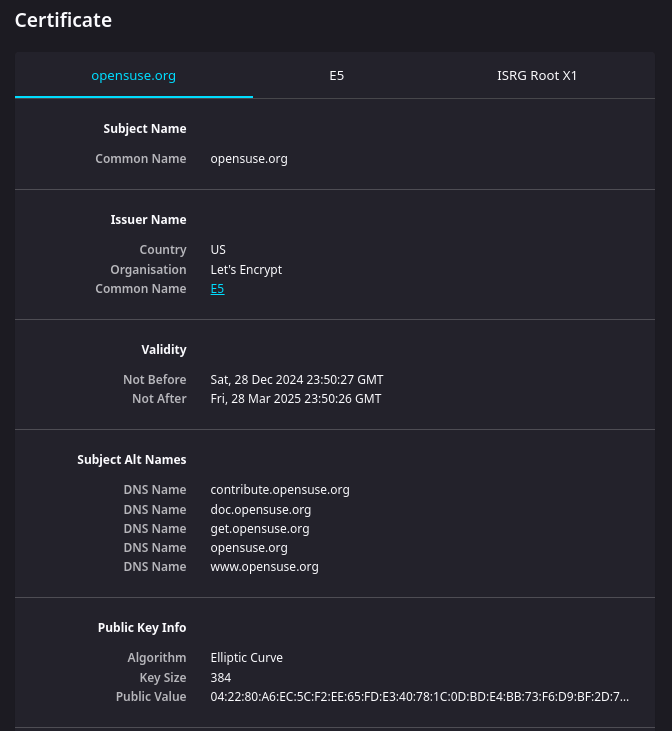
Task: Click contribute.opensuse.org DNS name entry
Action: click(280, 490)
